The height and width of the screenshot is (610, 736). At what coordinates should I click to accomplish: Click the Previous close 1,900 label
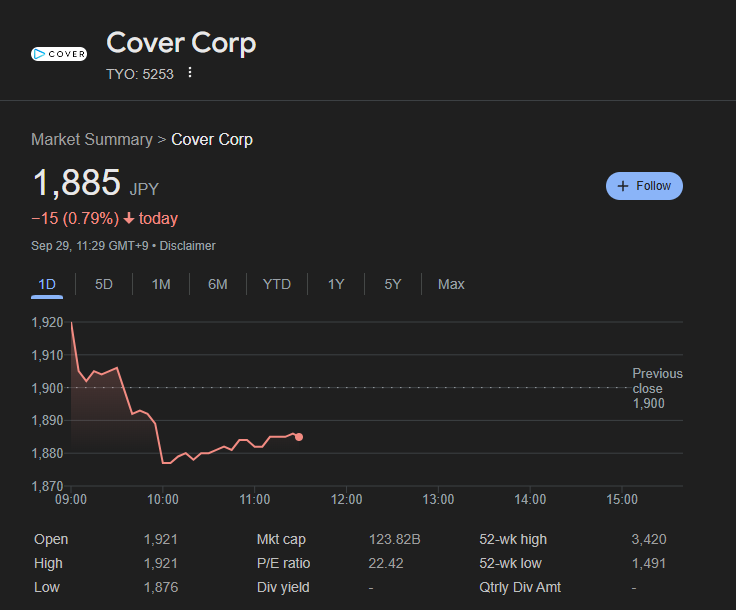tap(657, 388)
